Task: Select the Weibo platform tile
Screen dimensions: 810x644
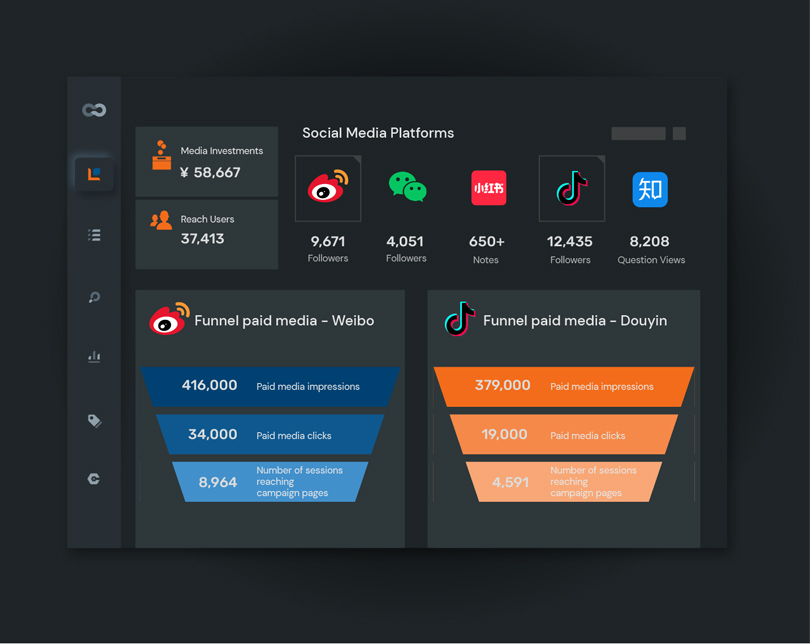Action: point(328,189)
